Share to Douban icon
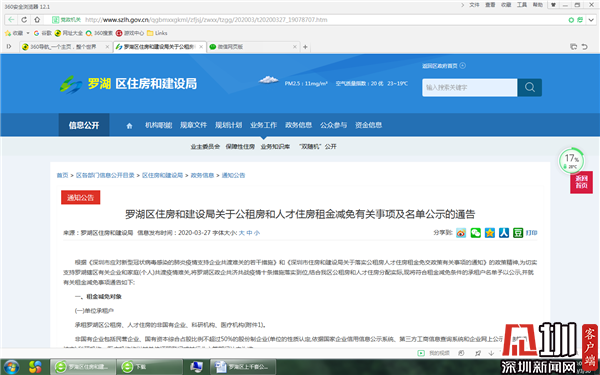Viewport: 600px width, 375px height. coord(518,233)
